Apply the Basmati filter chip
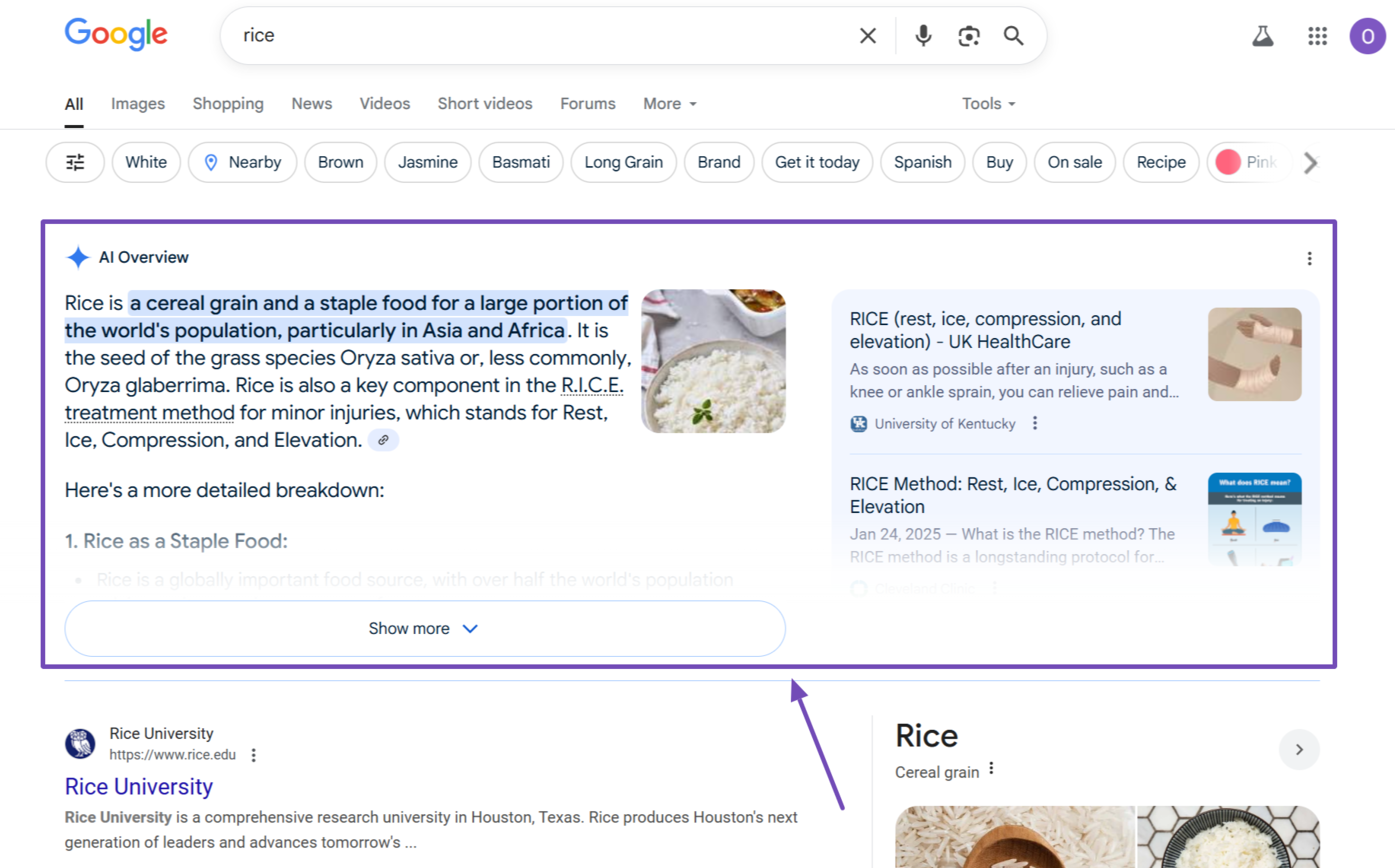 (521, 162)
